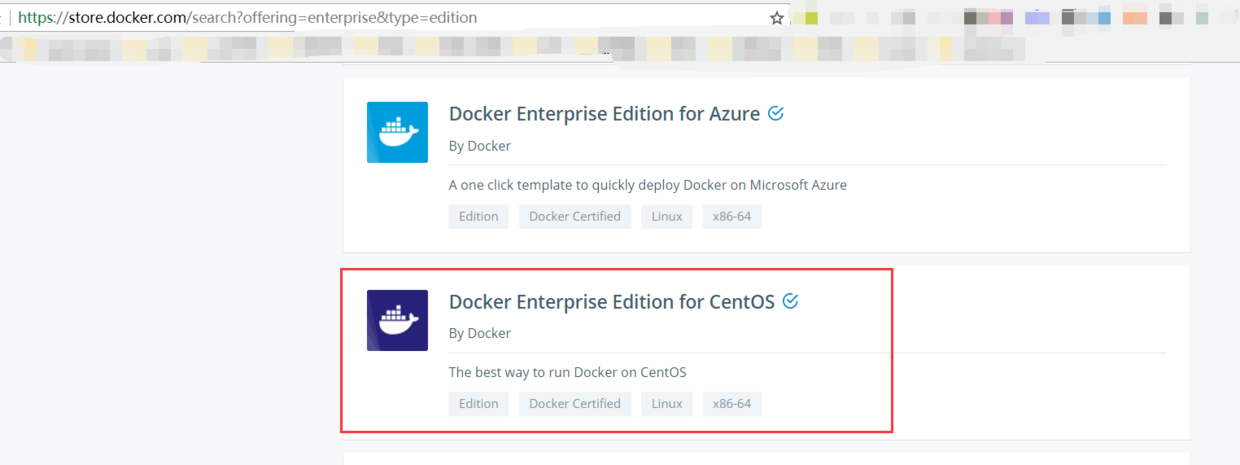Select the x86-64 tag under Azure listing
Screen dimensions: 1240x465
click(731, 216)
